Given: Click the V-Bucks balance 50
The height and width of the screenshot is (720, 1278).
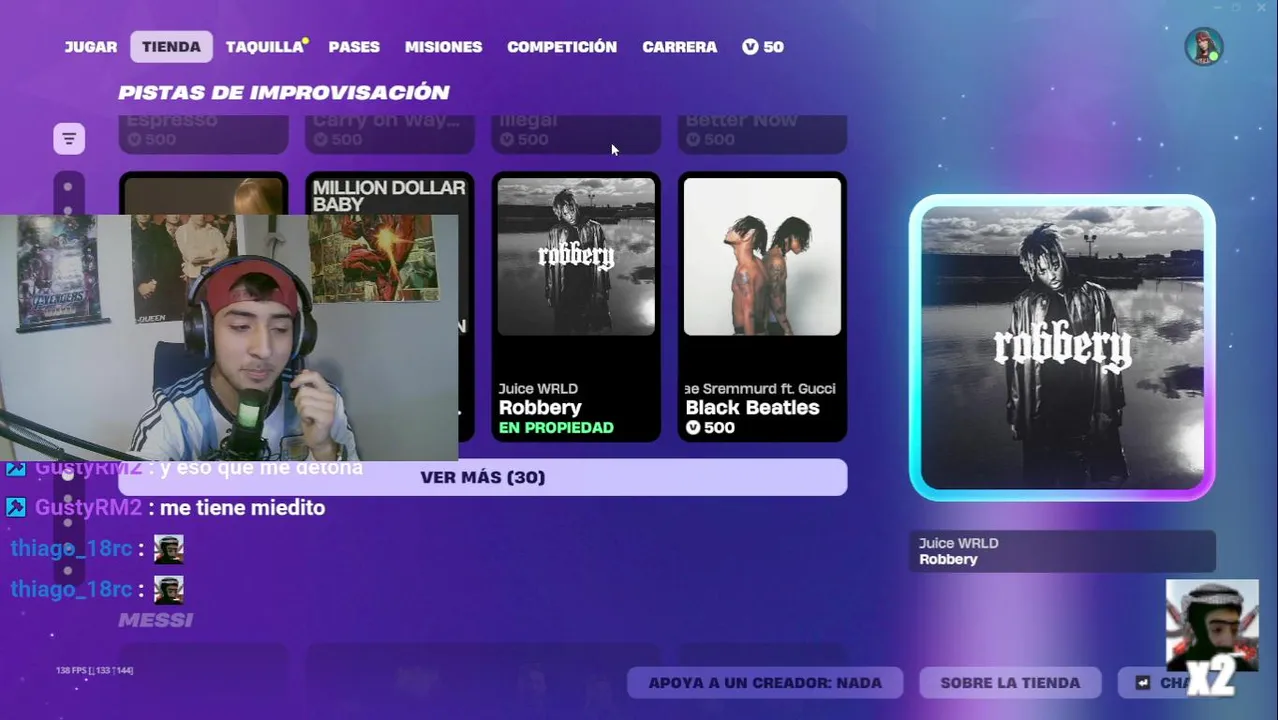Looking at the screenshot, I should (763, 47).
